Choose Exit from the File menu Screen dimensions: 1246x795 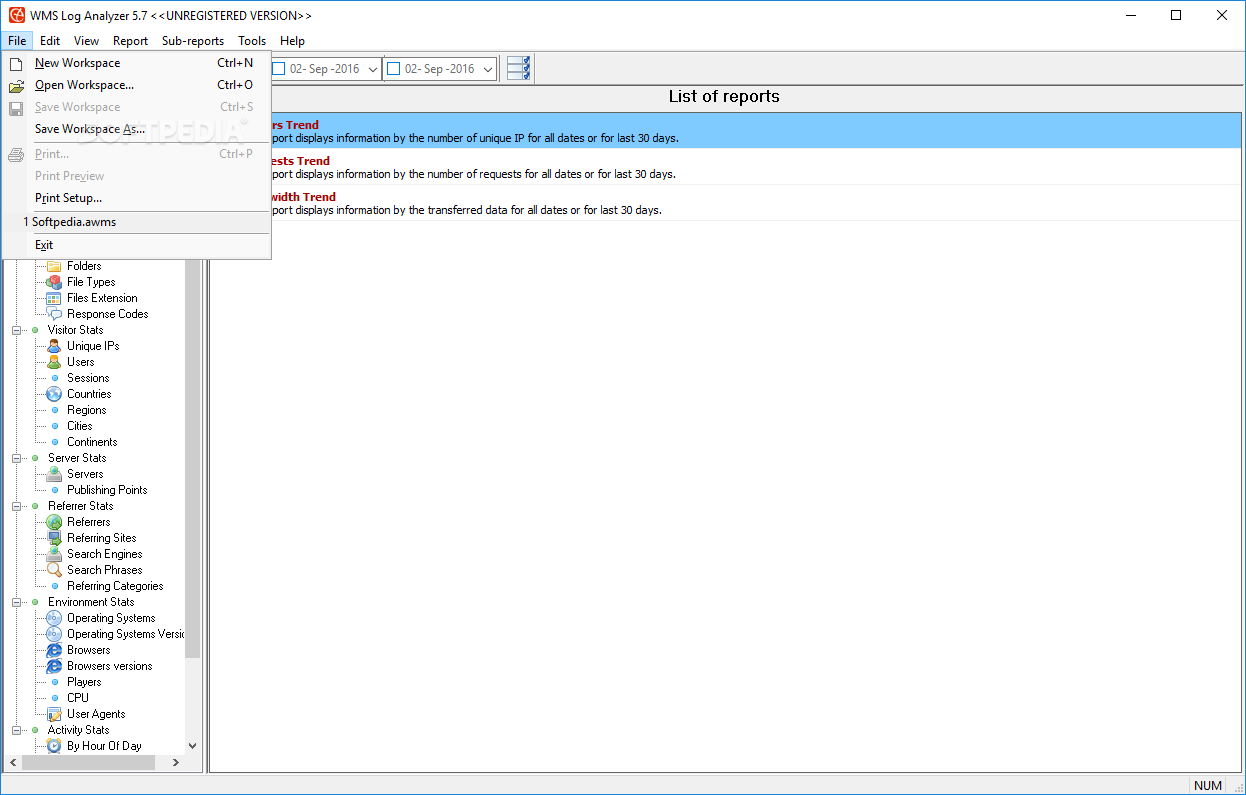click(137, 245)
